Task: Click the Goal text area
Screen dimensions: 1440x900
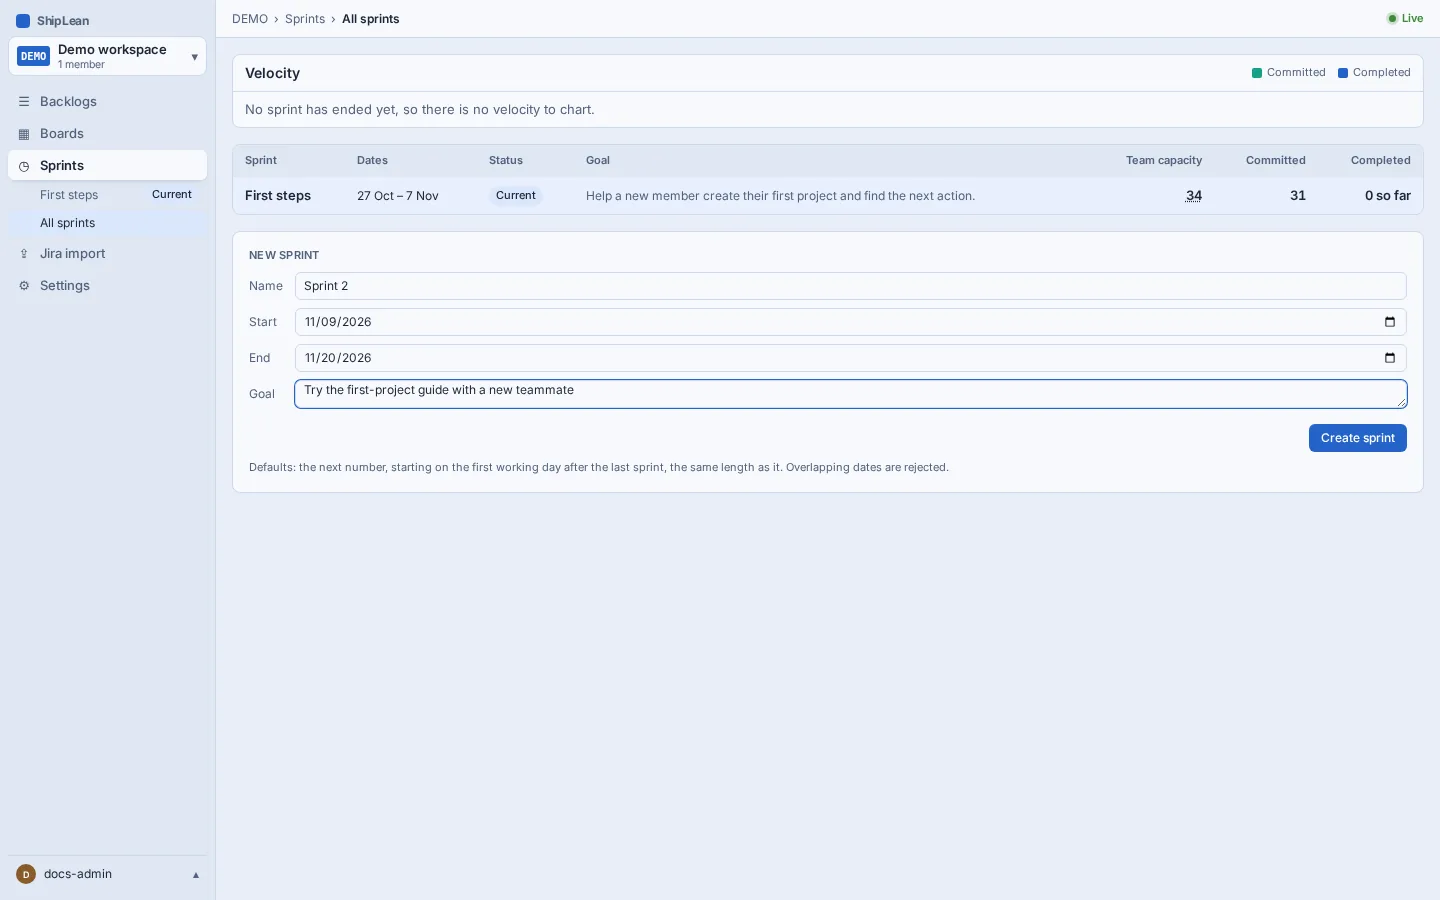Action: [851, 394]
